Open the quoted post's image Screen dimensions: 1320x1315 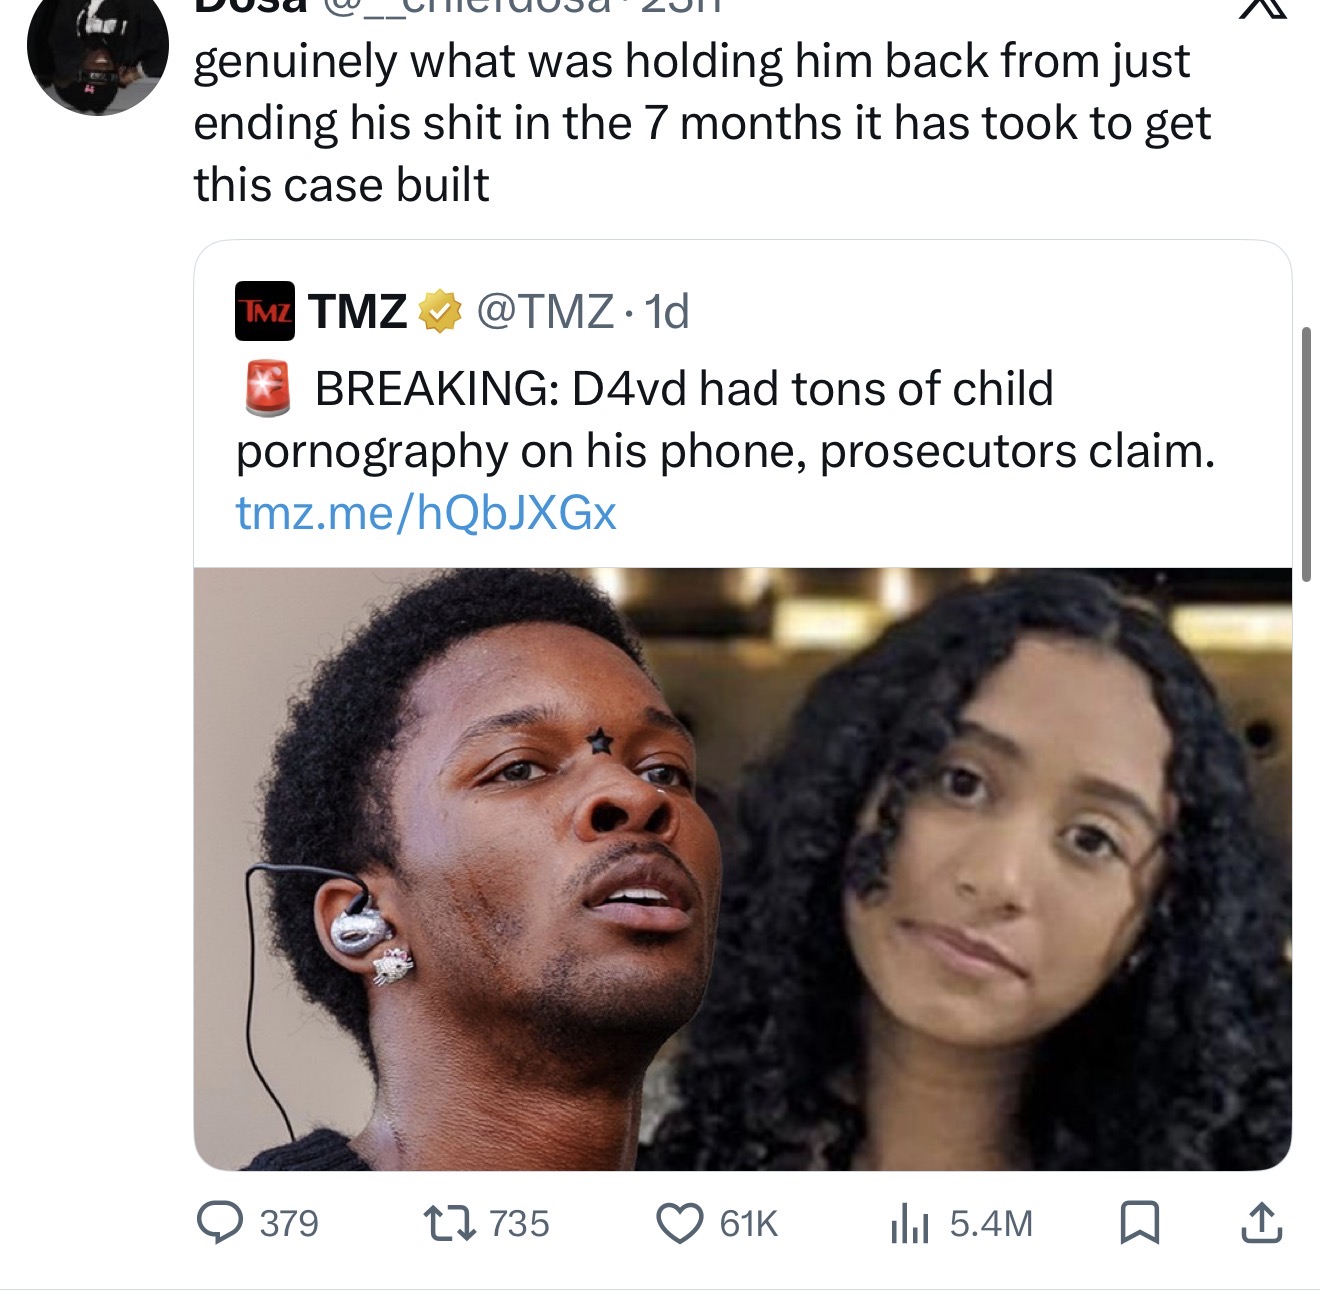742,868
